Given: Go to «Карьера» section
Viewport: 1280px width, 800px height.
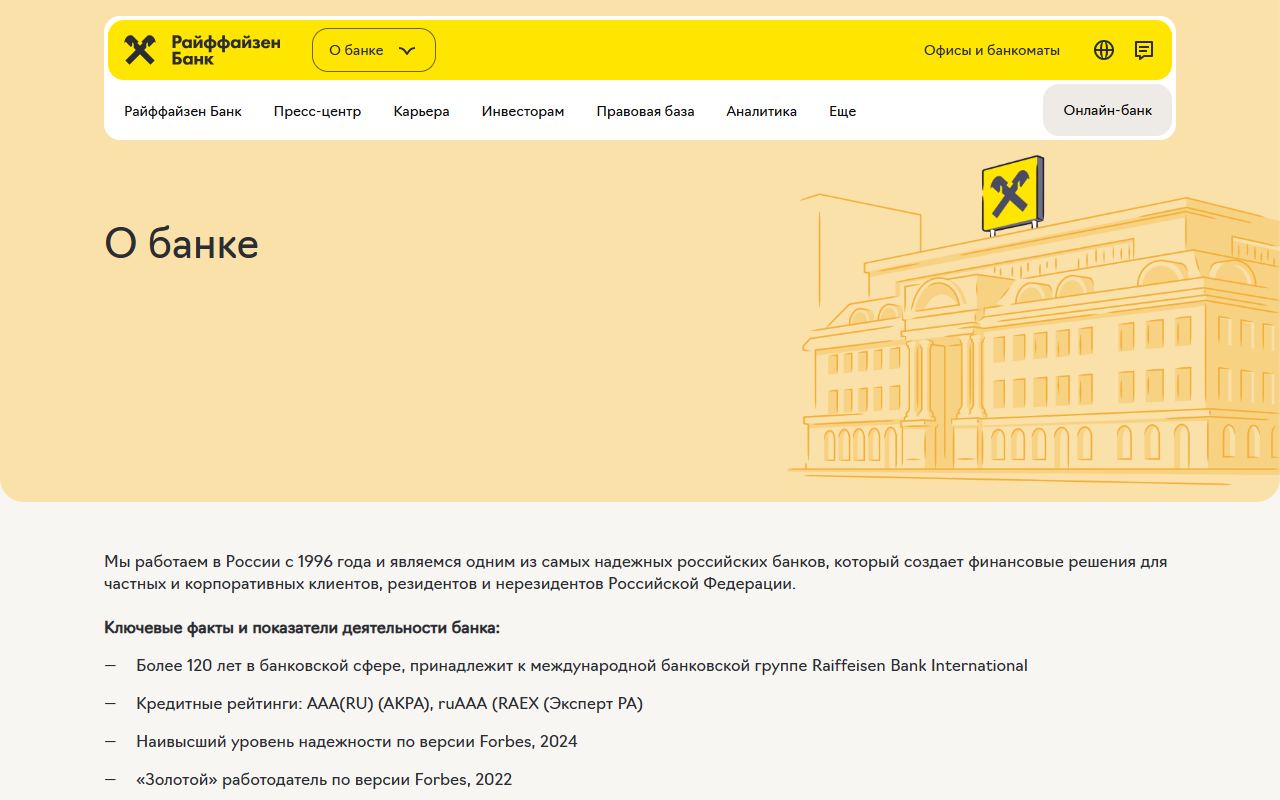Looking at the screenshot, I should tap(422, 111).
